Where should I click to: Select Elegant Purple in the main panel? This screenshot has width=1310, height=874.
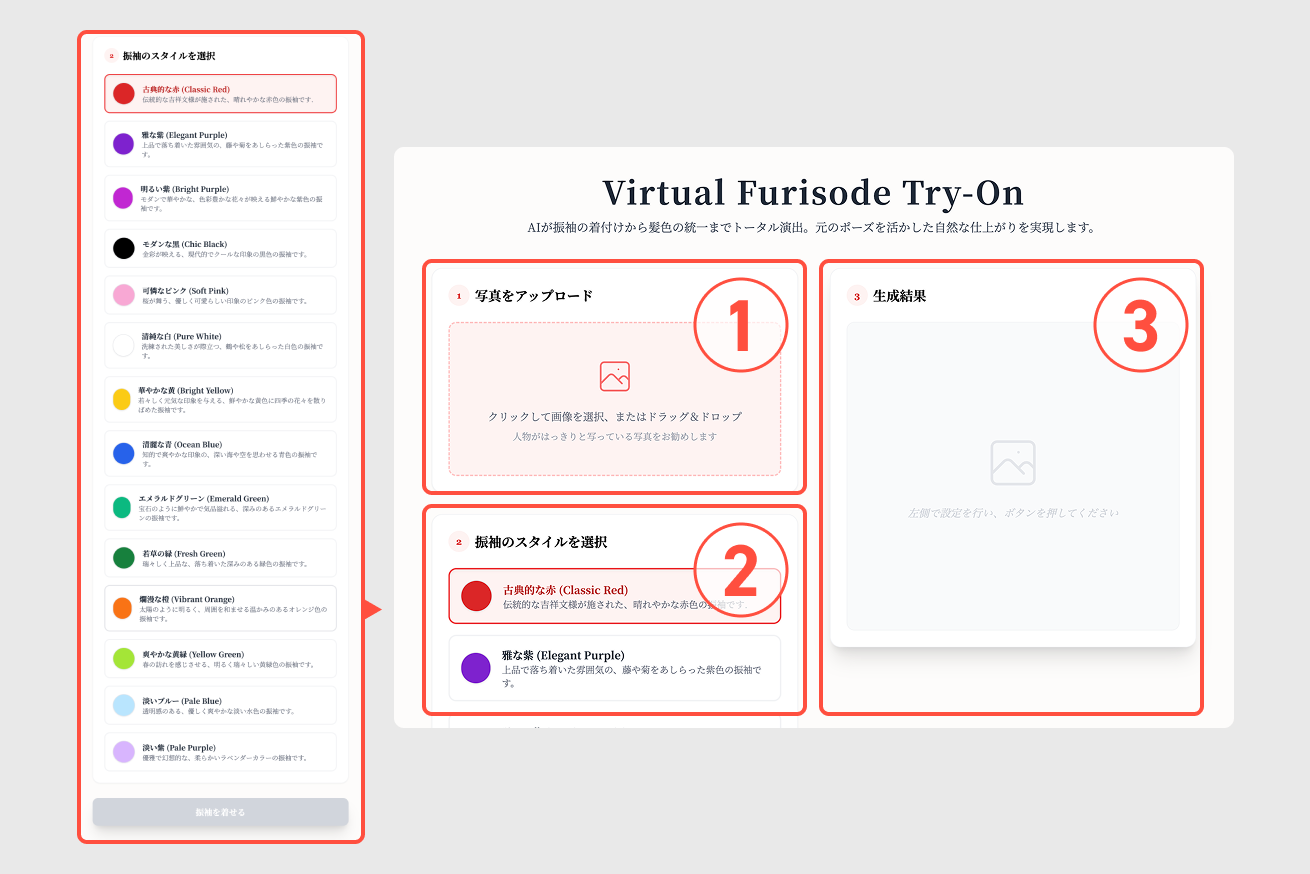[x=614, y=667]
